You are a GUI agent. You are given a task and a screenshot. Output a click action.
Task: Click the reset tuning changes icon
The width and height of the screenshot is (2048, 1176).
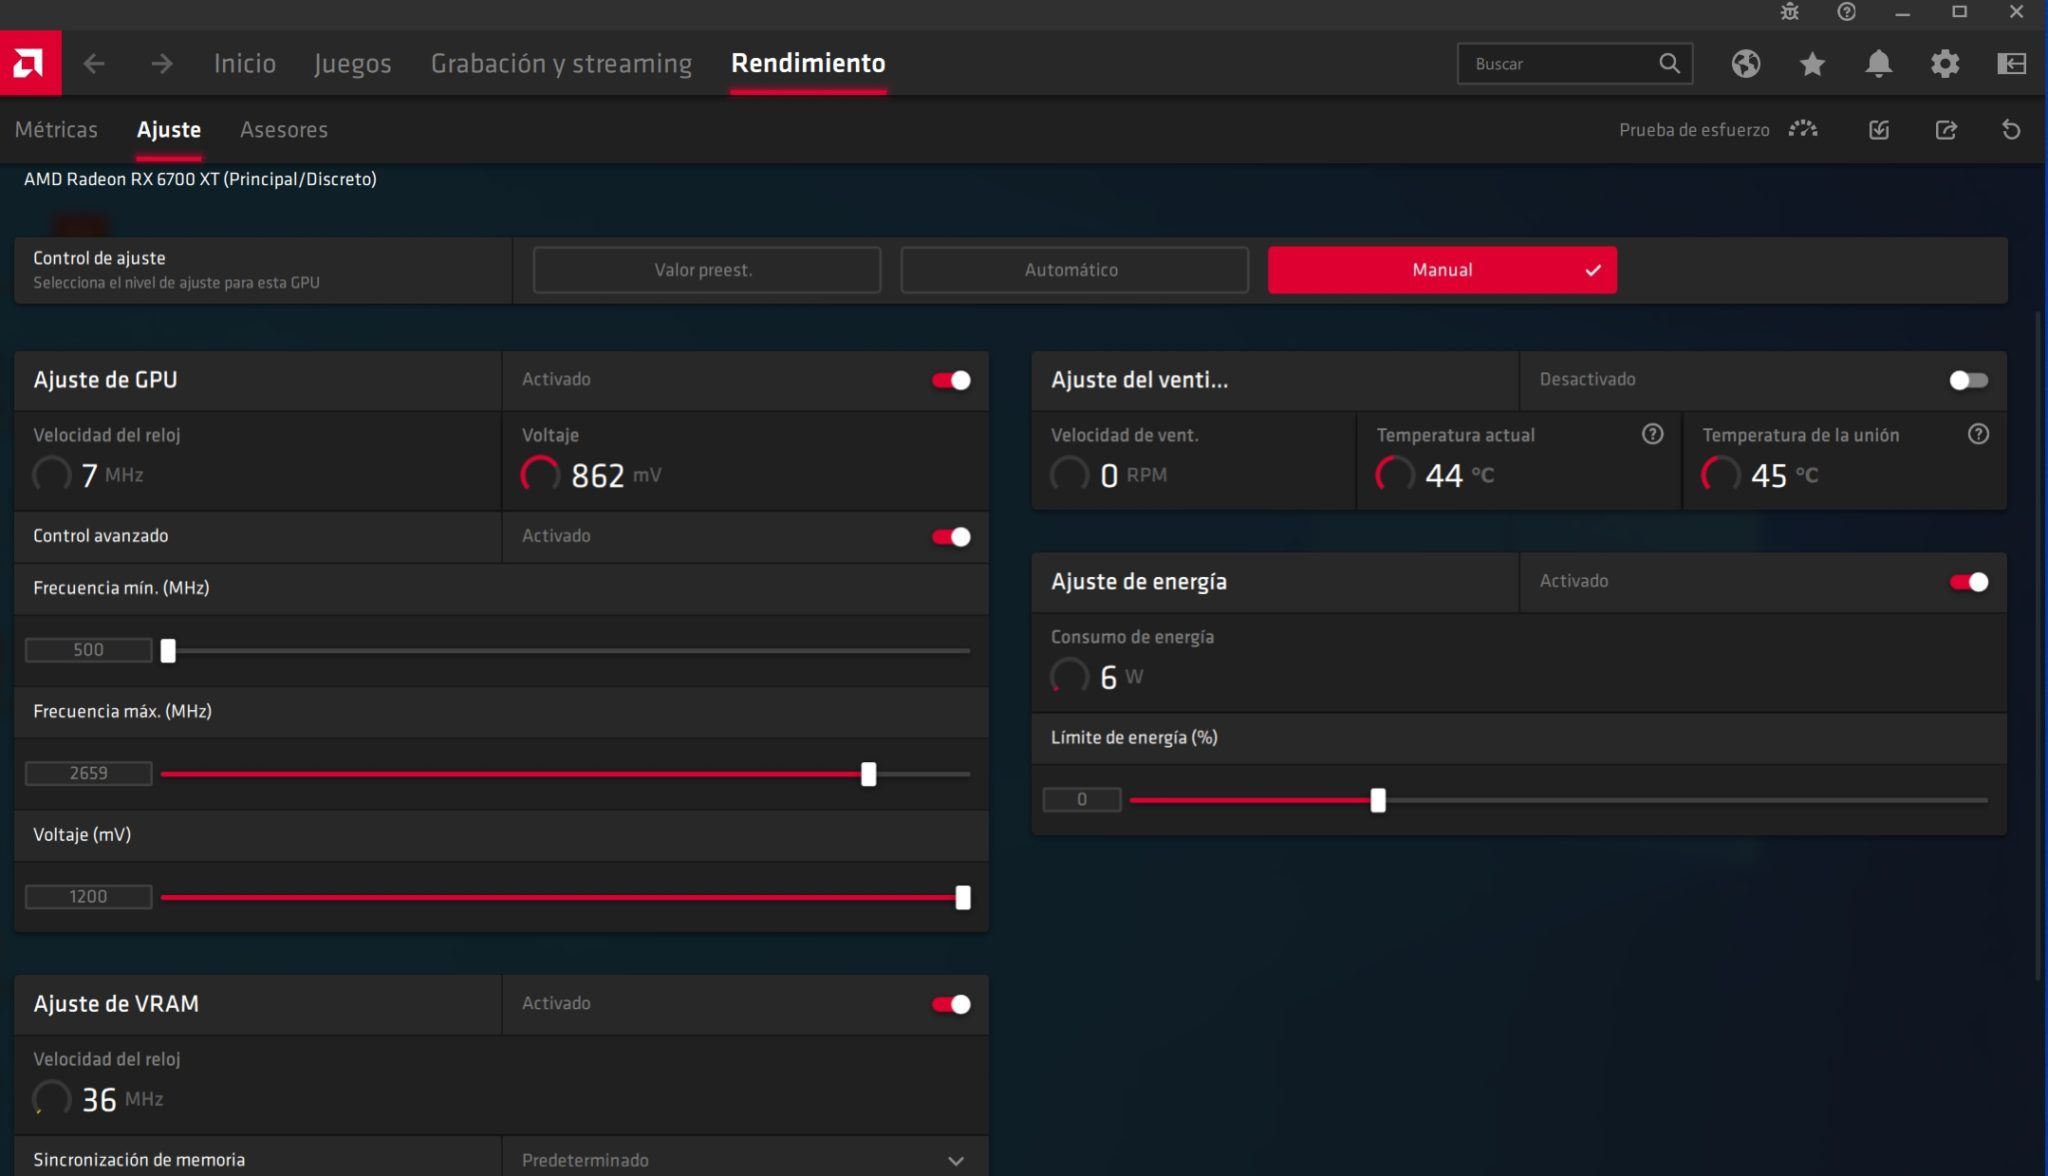pos(2010,129)
